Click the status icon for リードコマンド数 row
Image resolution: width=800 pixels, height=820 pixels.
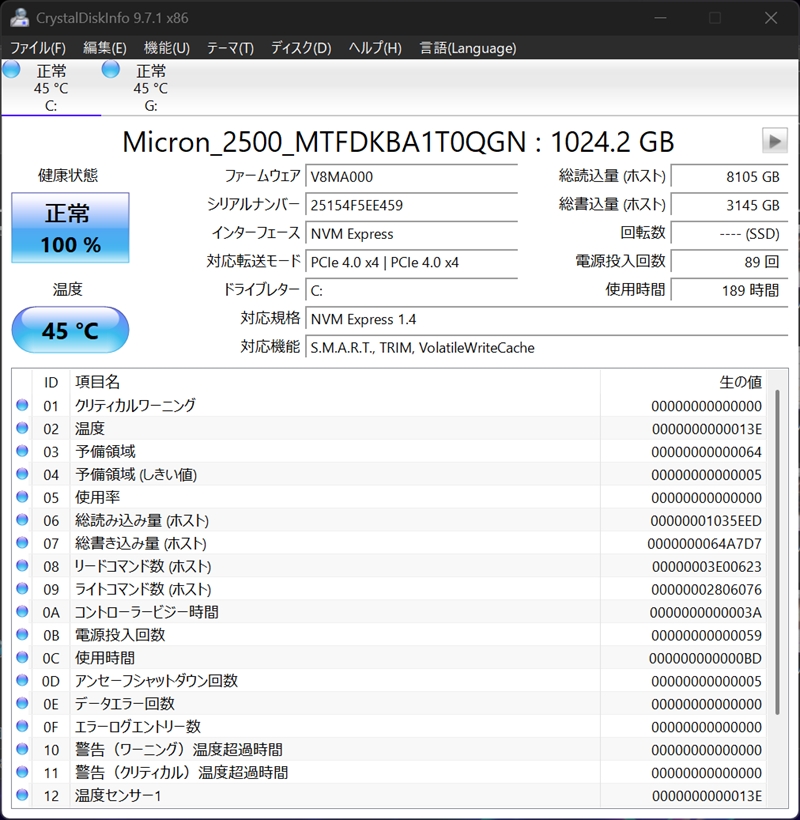[x=22, y=565]
